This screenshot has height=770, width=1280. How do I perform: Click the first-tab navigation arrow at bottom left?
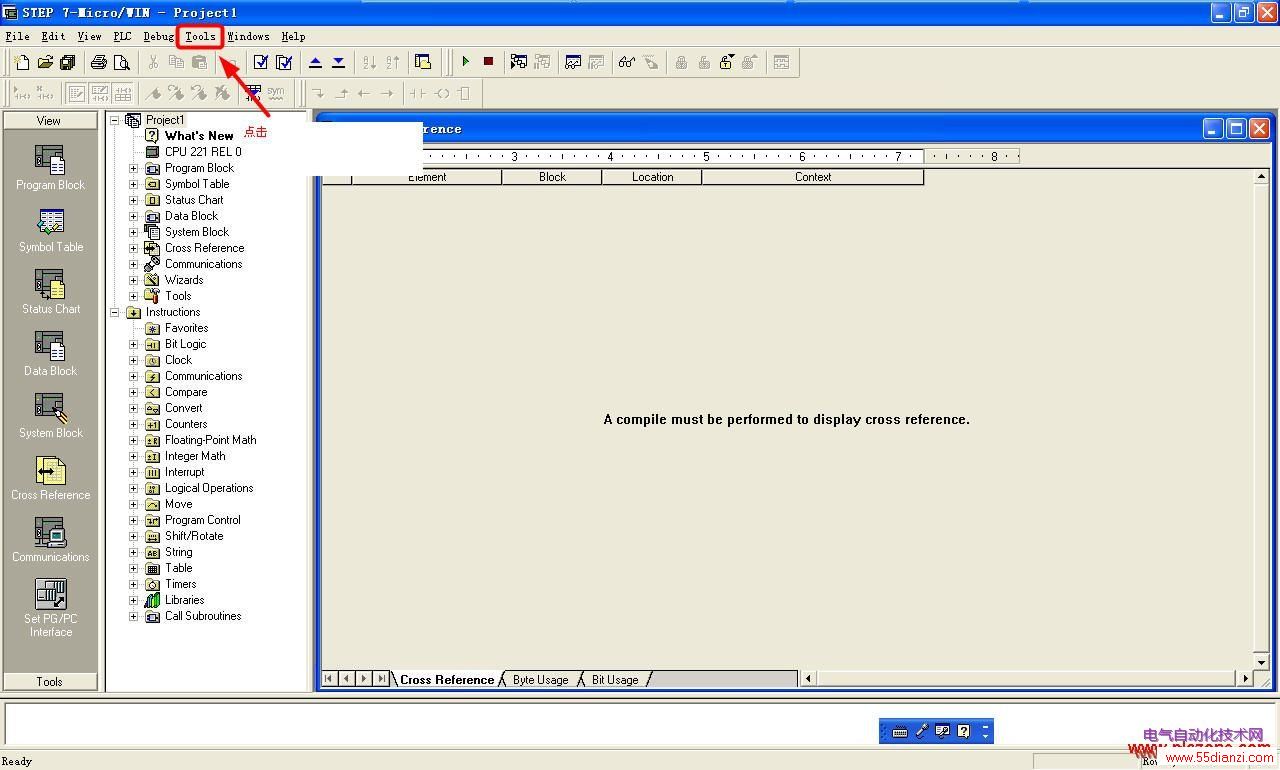[x=329, y=678]
